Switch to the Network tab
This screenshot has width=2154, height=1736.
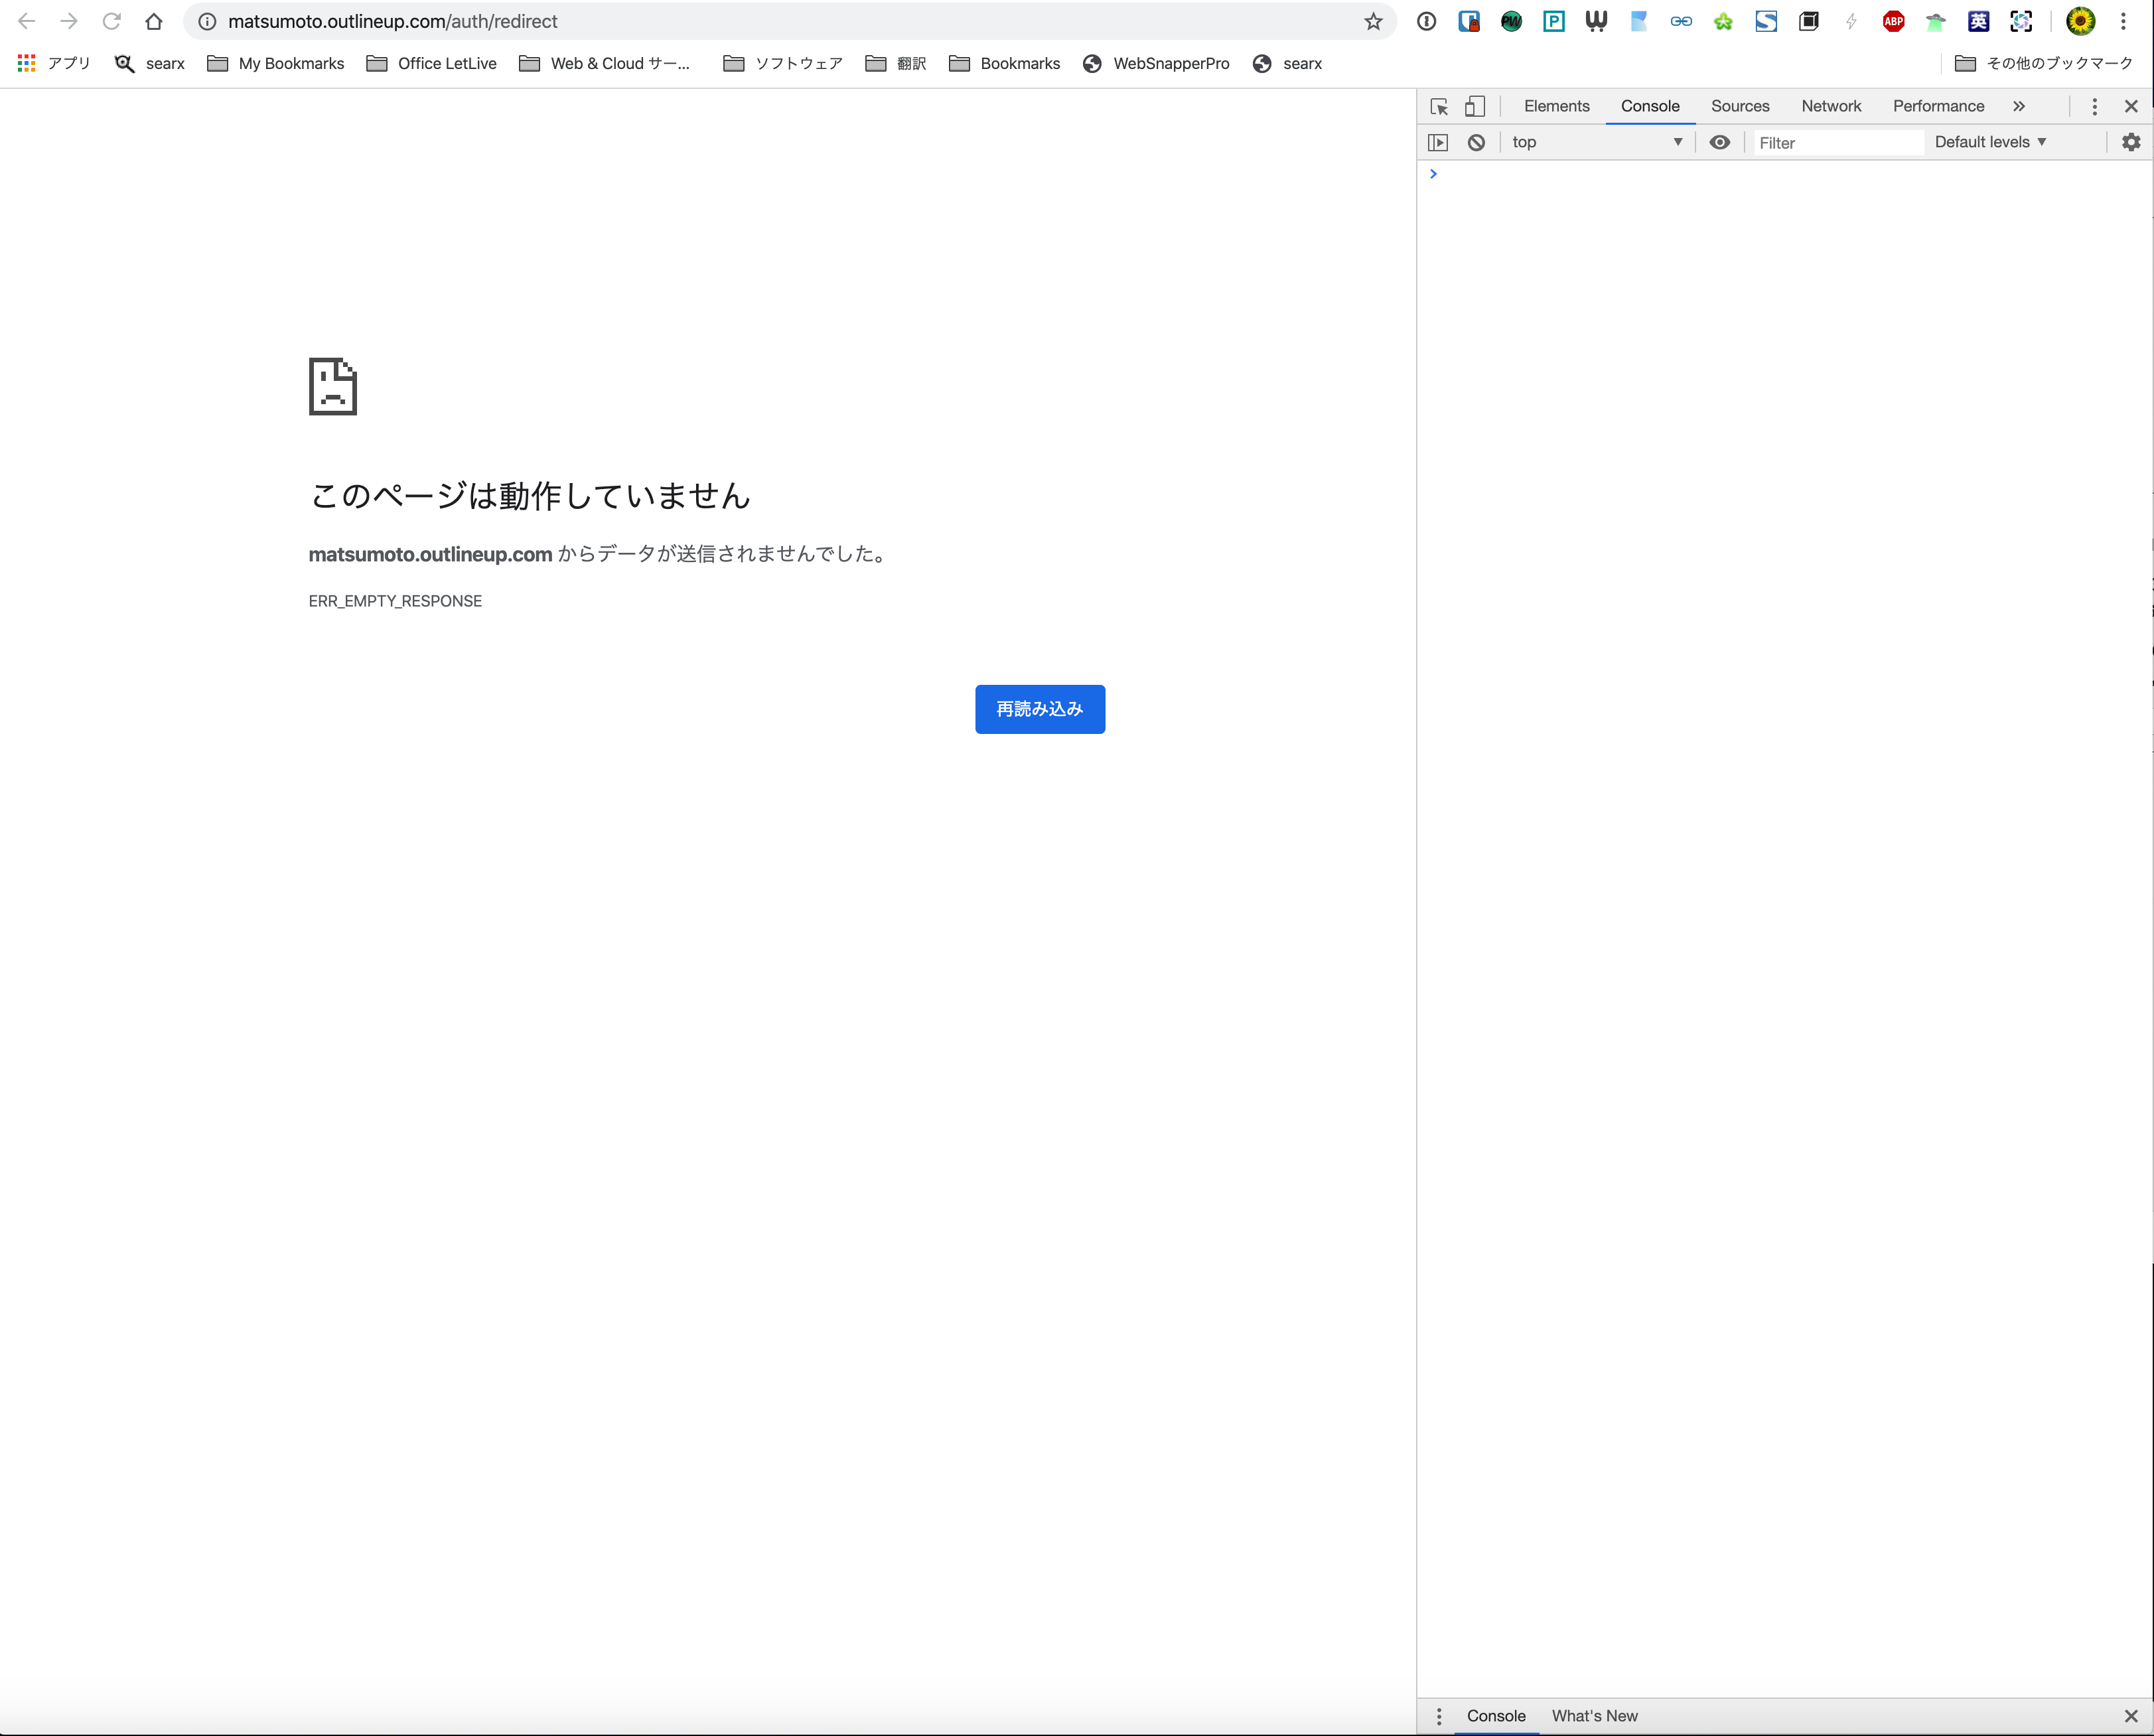tap(1830, 106)
